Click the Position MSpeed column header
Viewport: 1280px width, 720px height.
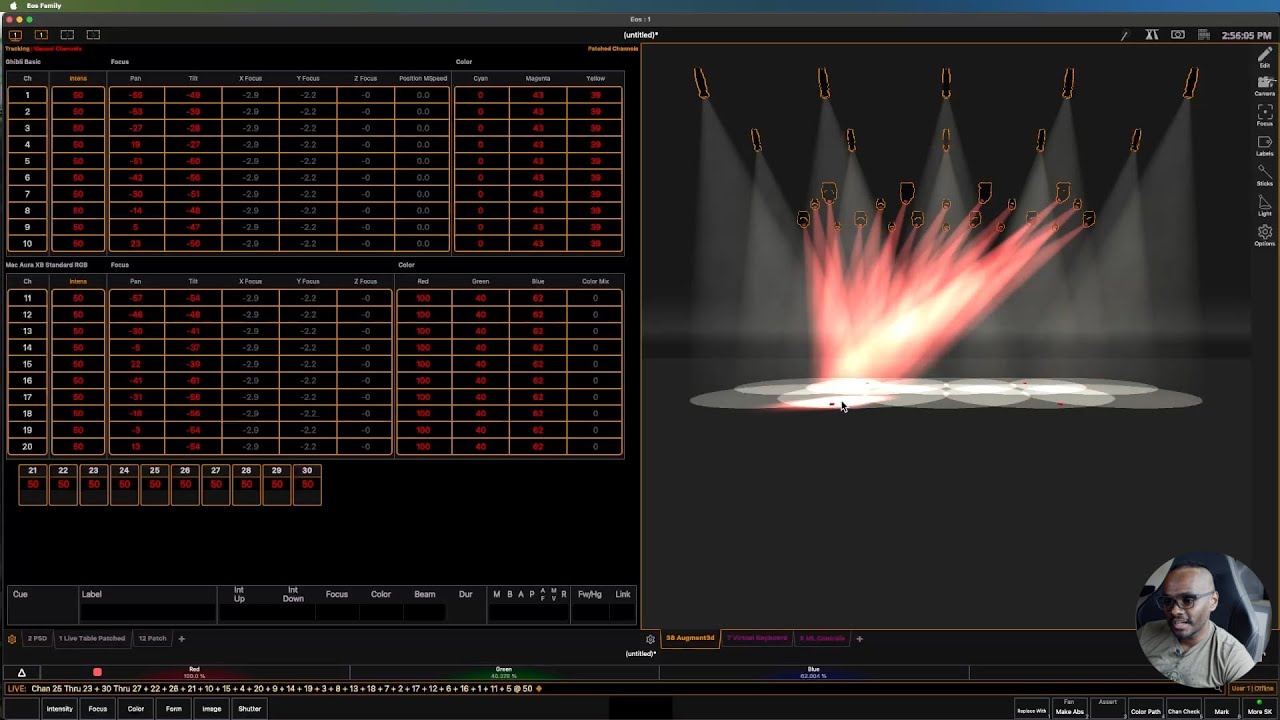coord(423,78)
